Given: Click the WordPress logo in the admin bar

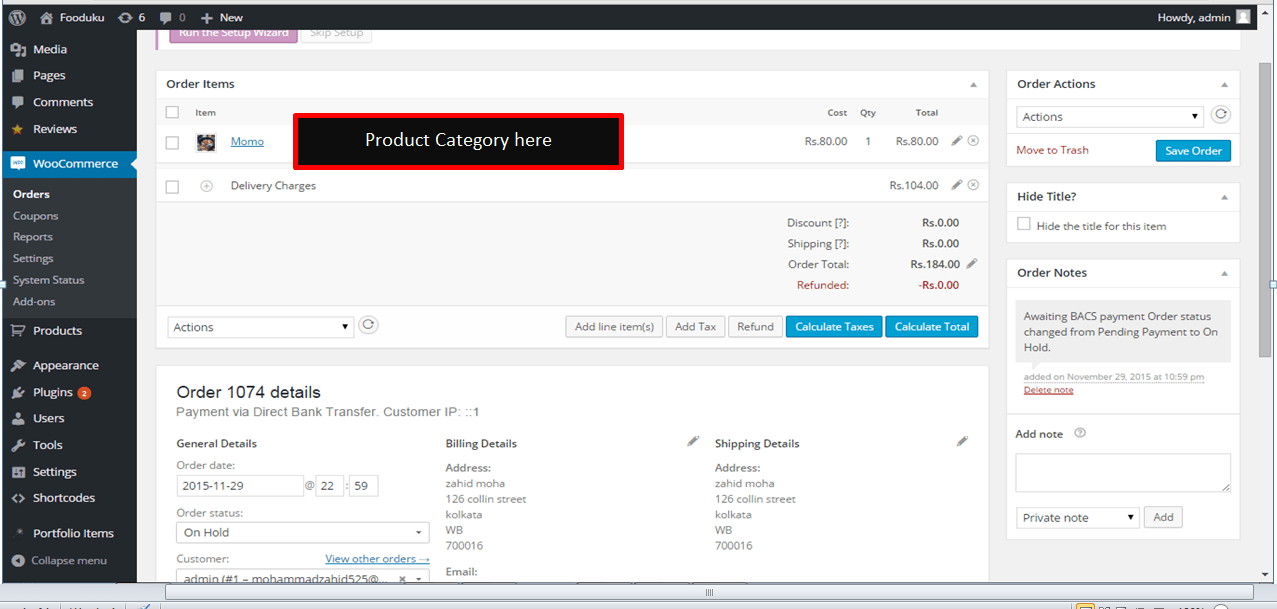Looking at the screenshot, I should pos(18,16).
